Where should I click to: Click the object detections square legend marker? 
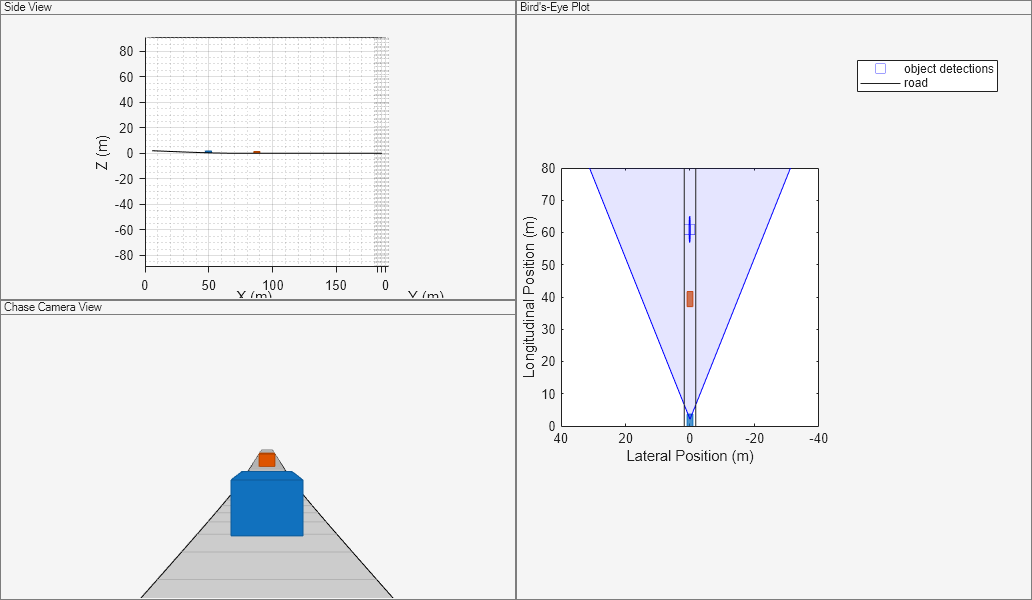(x=880, y=68)
